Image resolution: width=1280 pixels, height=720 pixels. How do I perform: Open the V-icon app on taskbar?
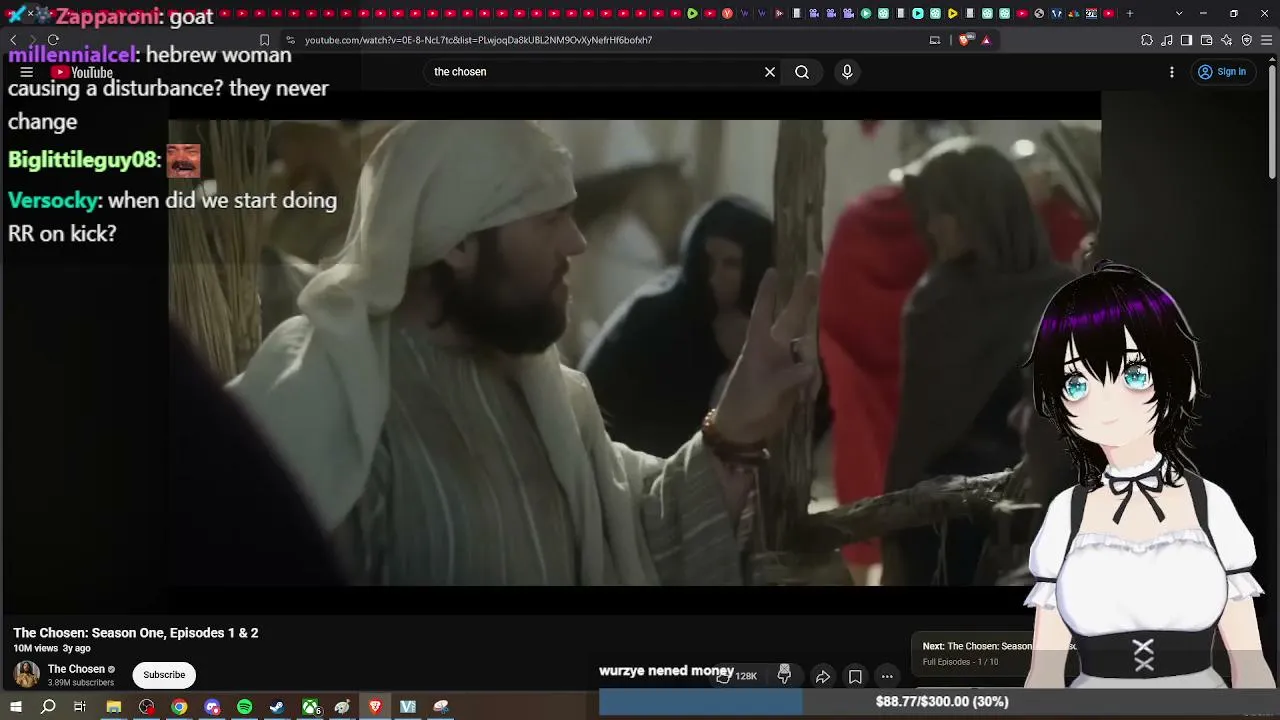tap(408, 707)
